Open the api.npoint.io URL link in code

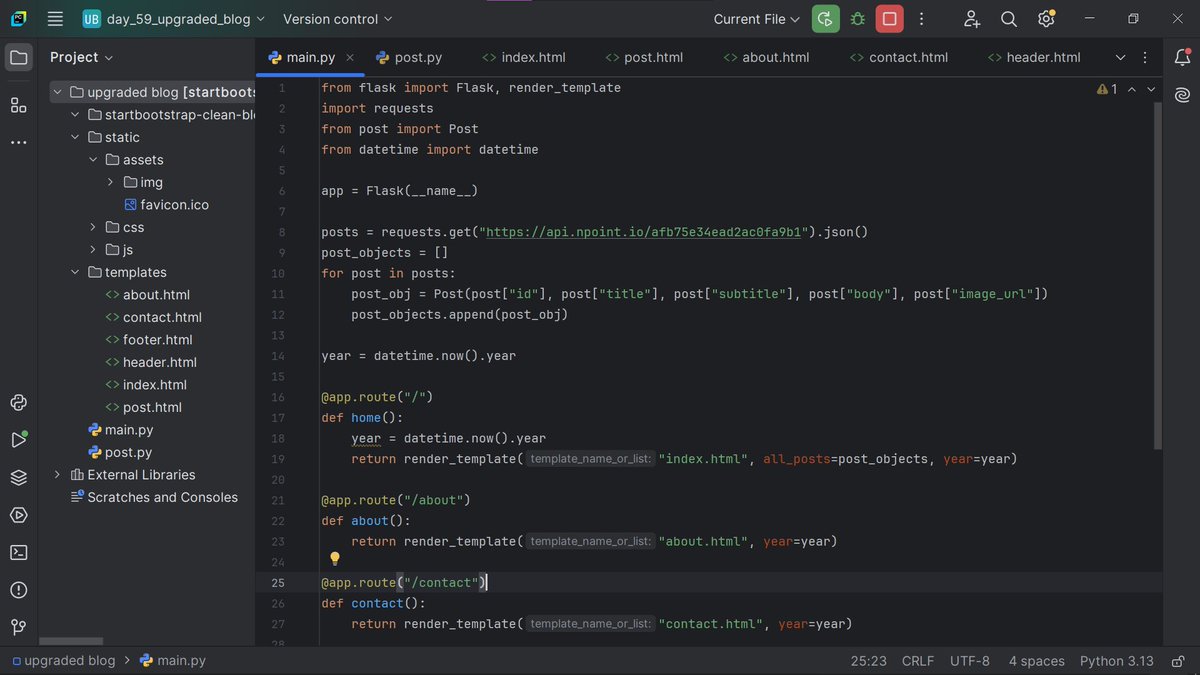(644, 232)
